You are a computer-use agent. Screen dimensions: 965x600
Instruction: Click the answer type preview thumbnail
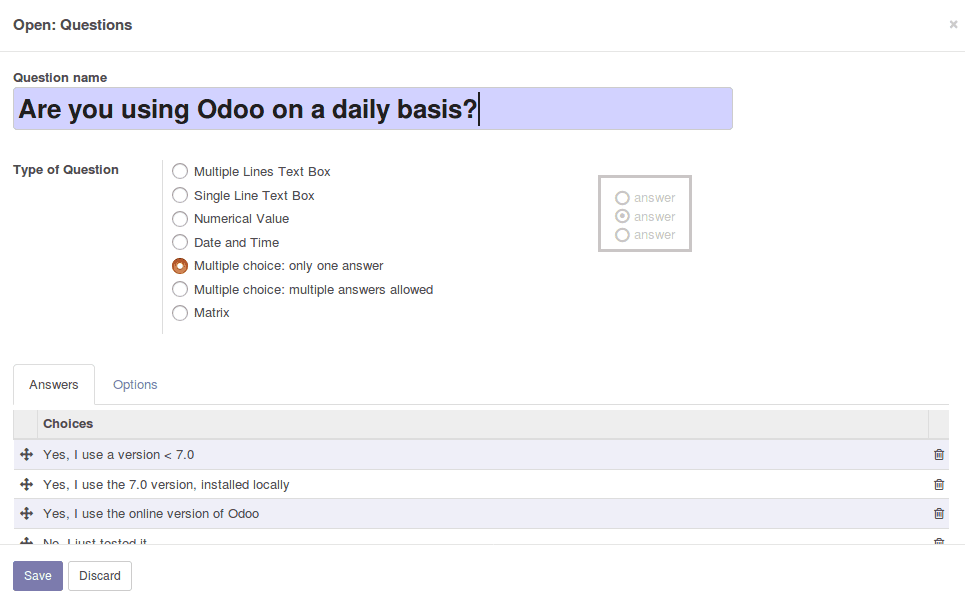(x=645, y=214)
